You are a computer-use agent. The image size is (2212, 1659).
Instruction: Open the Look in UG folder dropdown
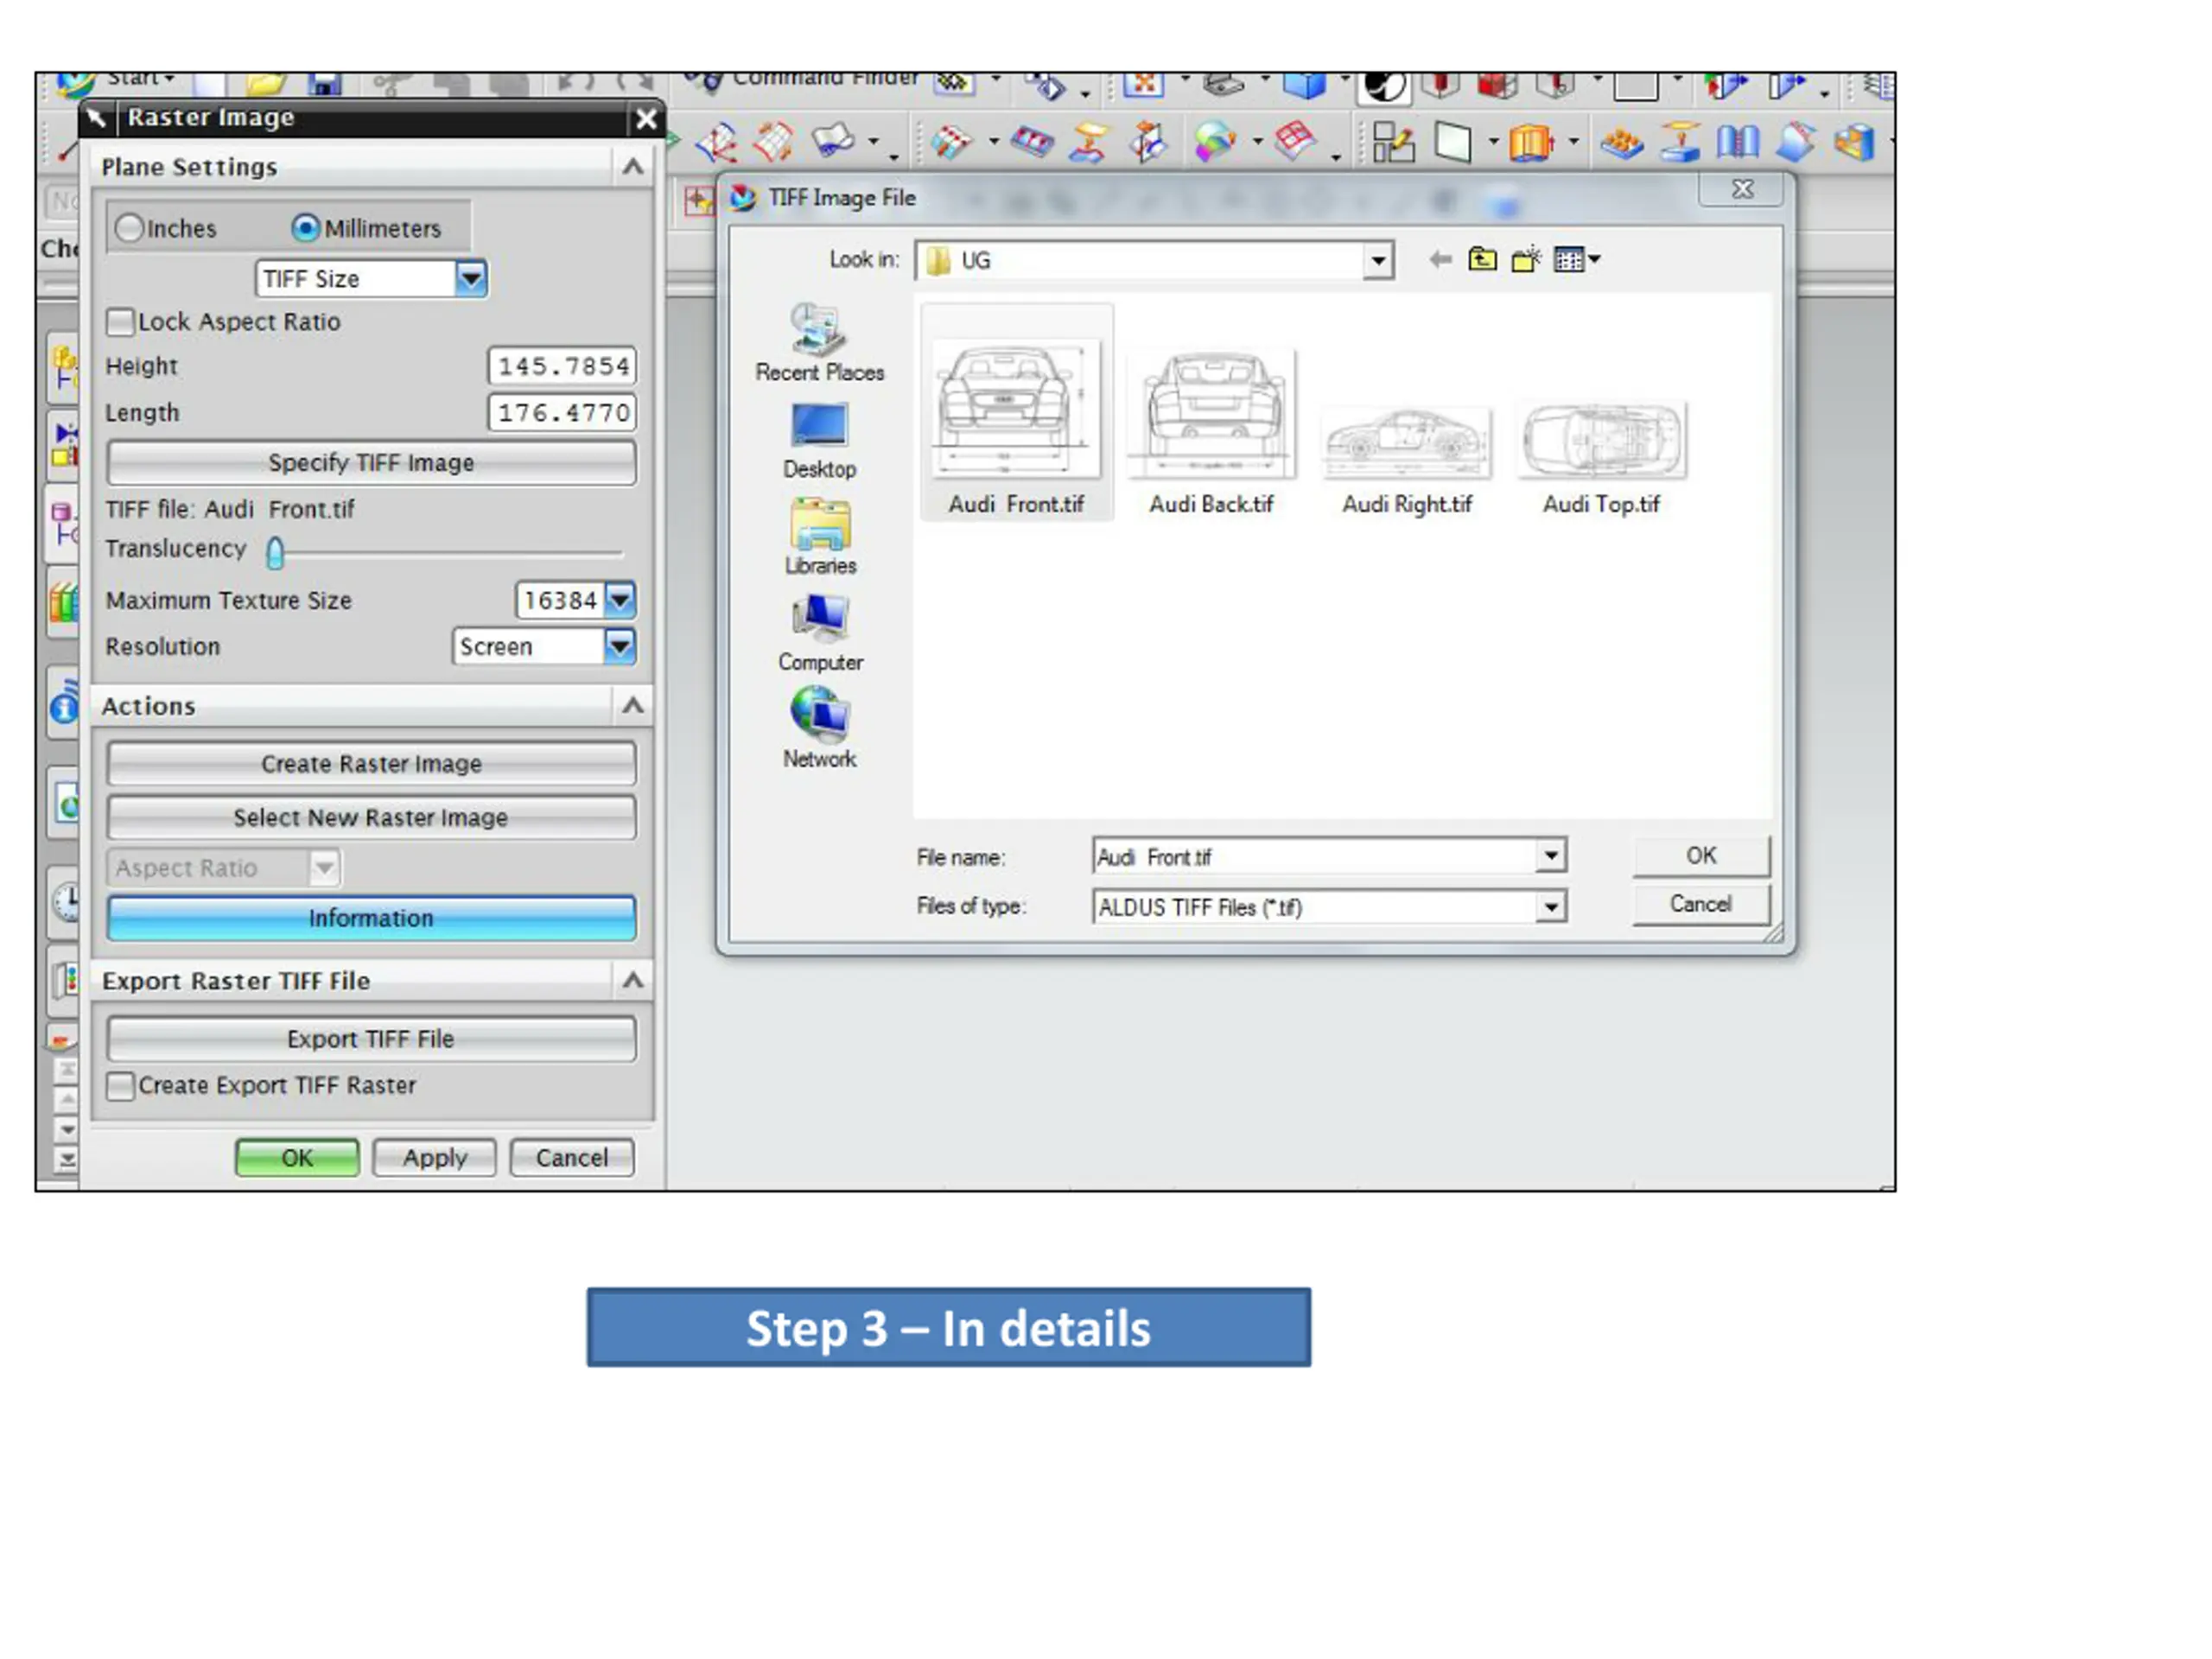[x=1378, y=261]
